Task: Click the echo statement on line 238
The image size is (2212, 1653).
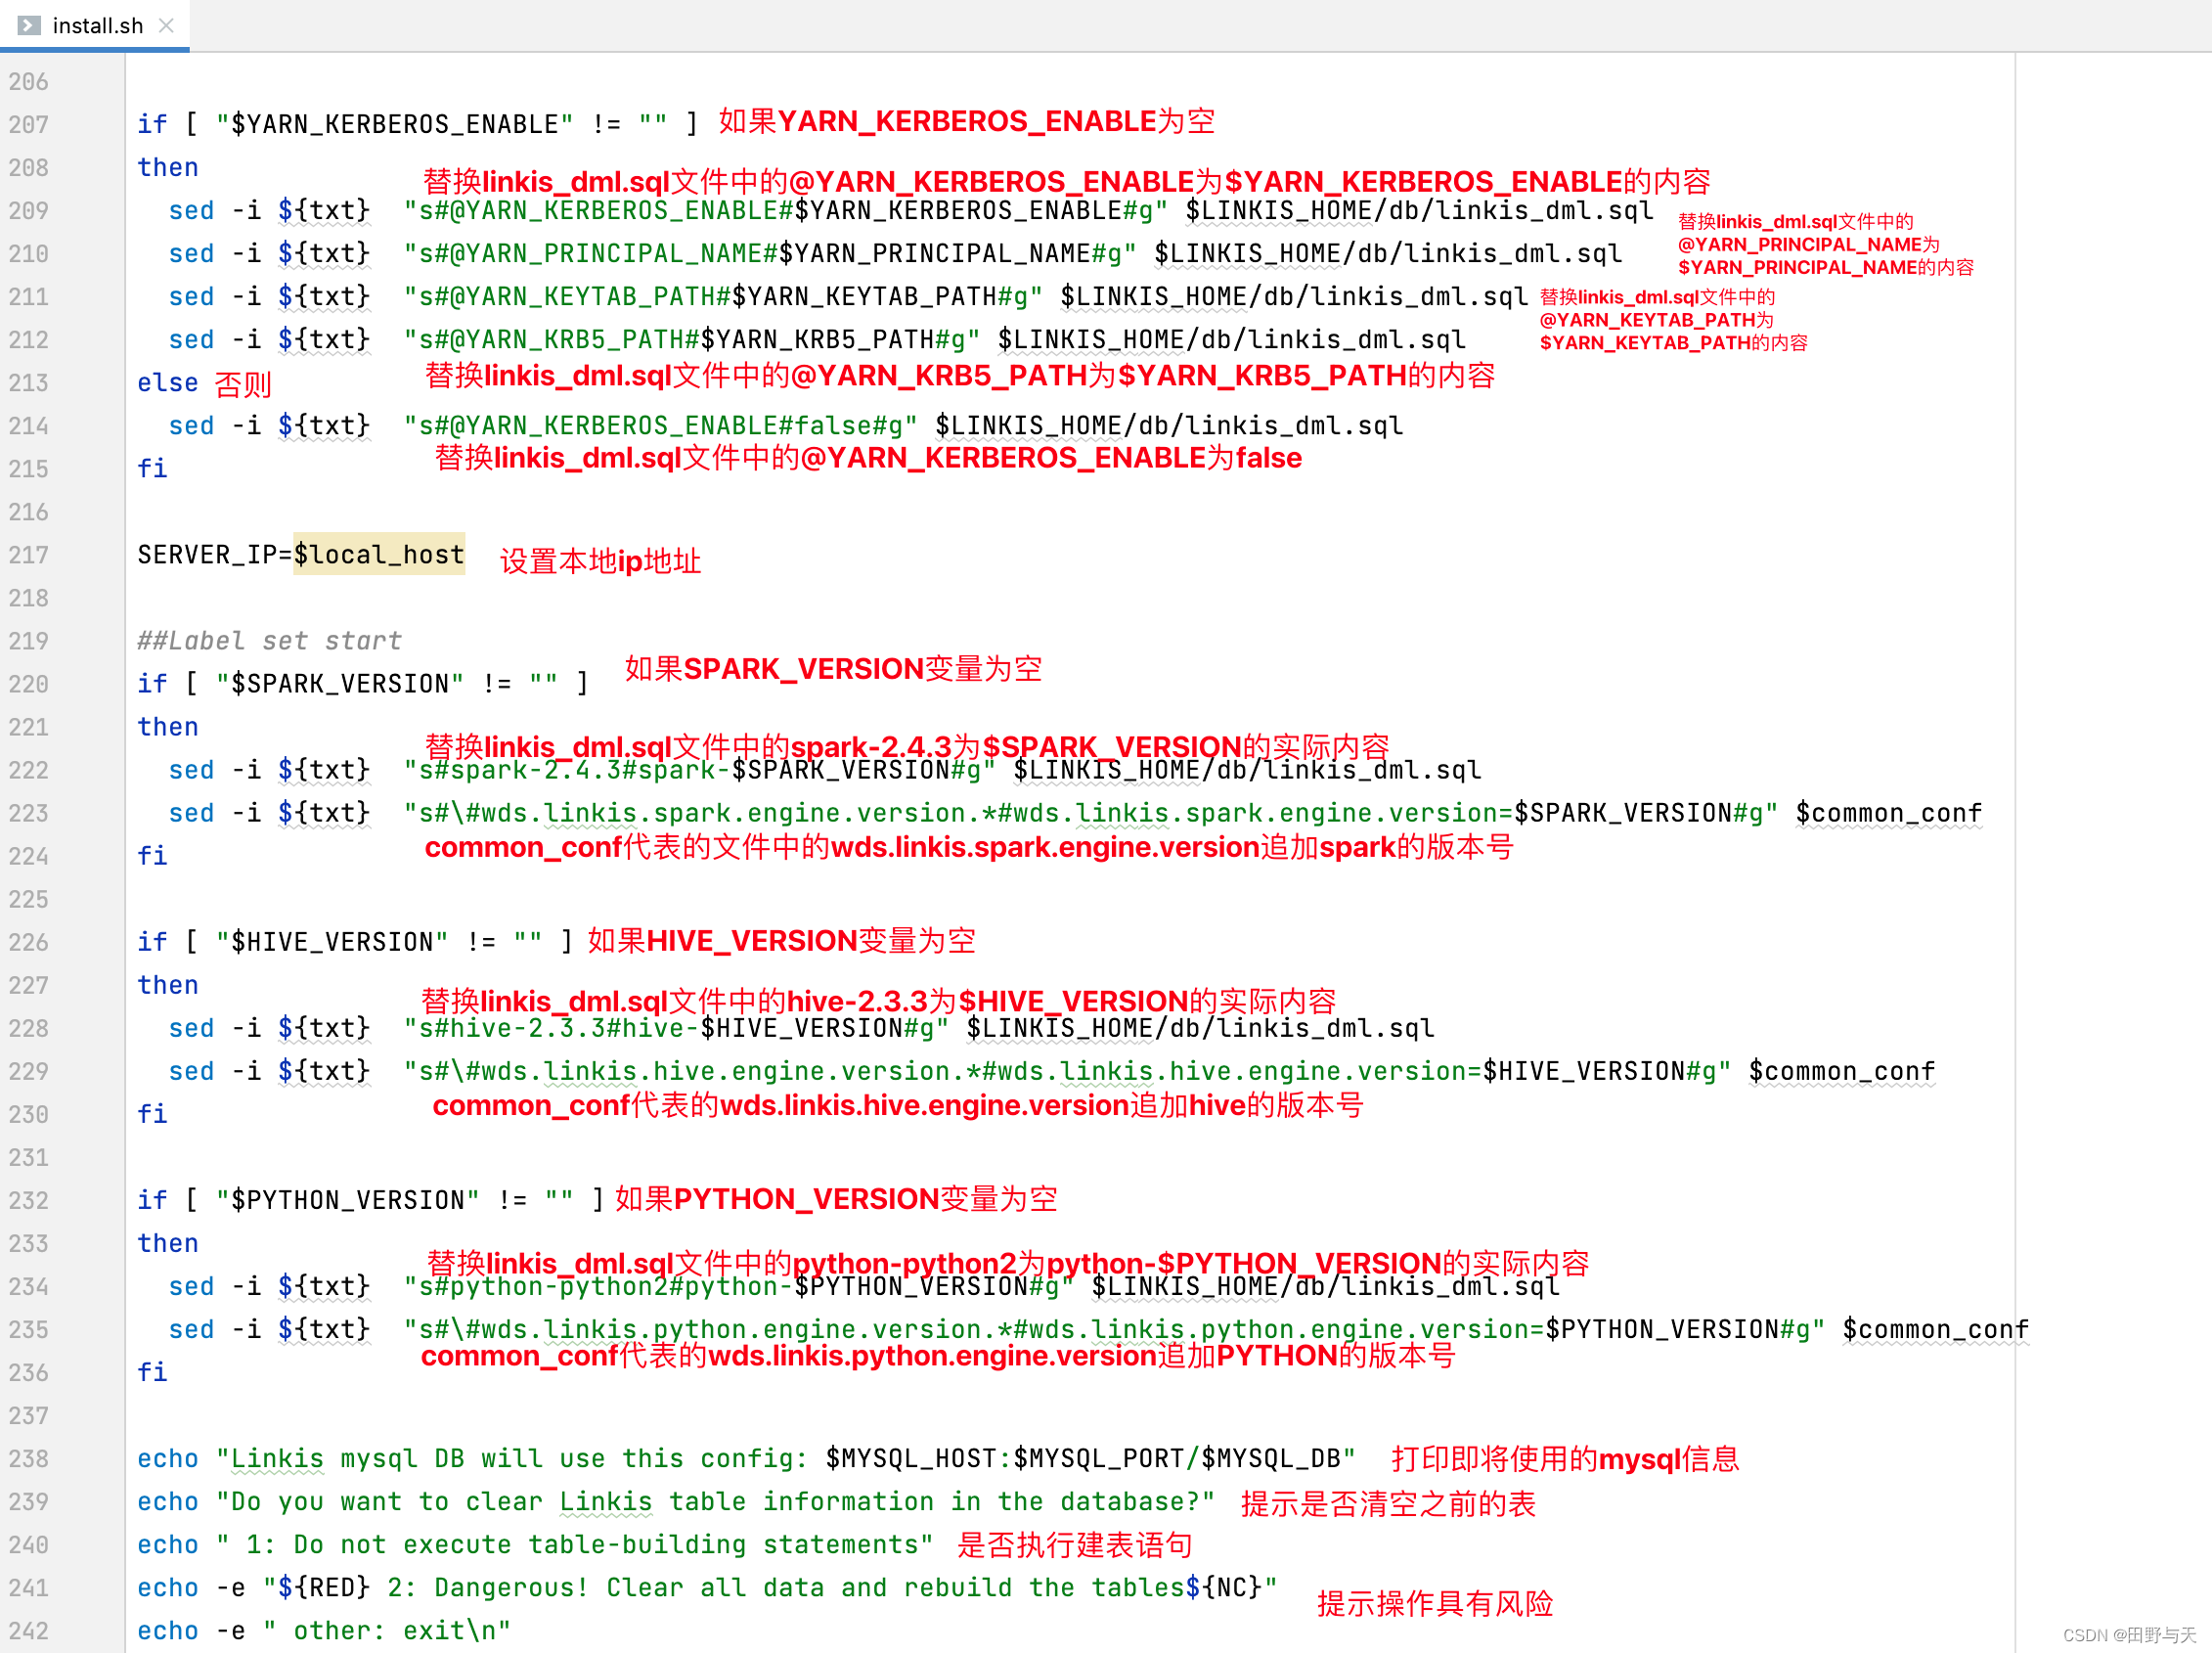Action: point(167,1459)
